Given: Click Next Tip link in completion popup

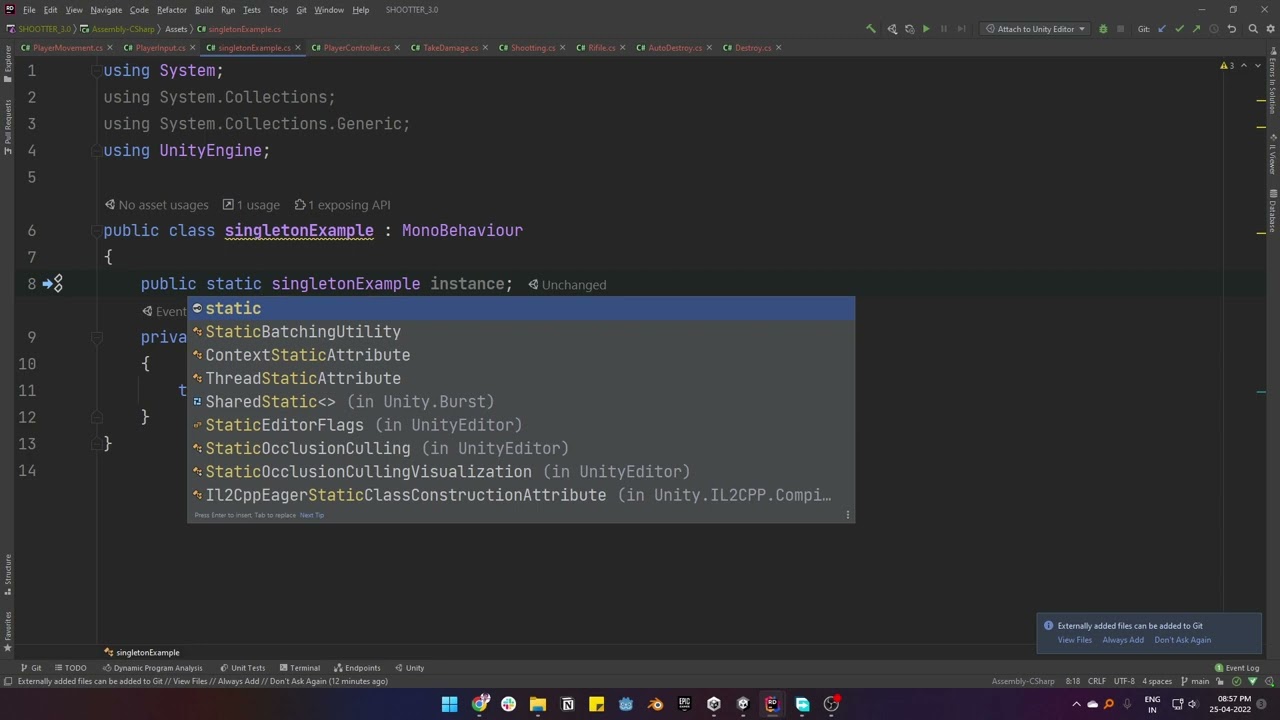Looking at the screenshot, I should pos(312,515).
